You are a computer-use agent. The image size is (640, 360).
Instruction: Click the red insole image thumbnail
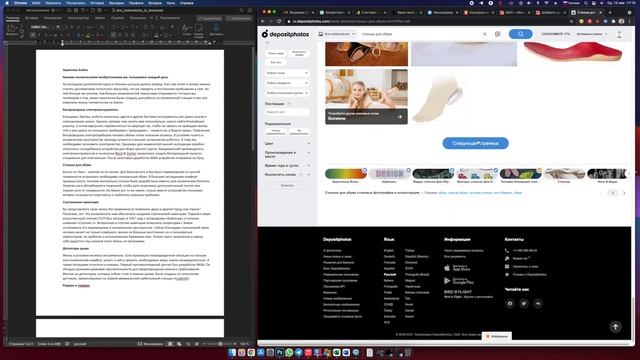tap(572, 53)
